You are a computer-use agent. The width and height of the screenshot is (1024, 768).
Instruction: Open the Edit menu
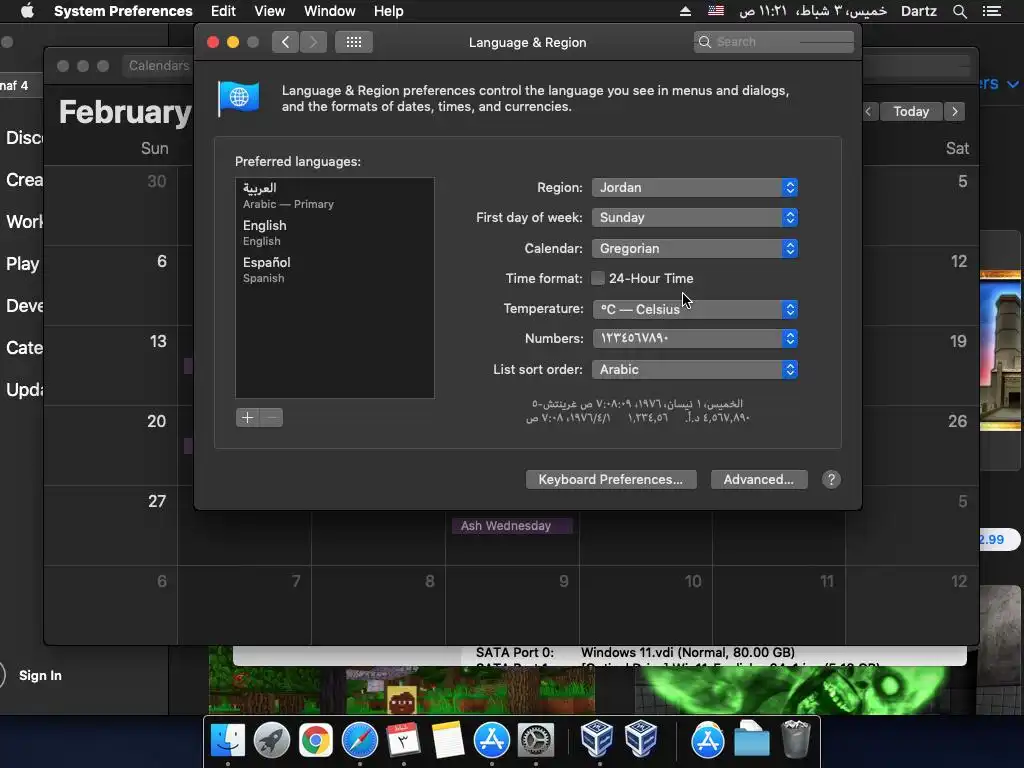pyautogui.click(x=223, y=11)
